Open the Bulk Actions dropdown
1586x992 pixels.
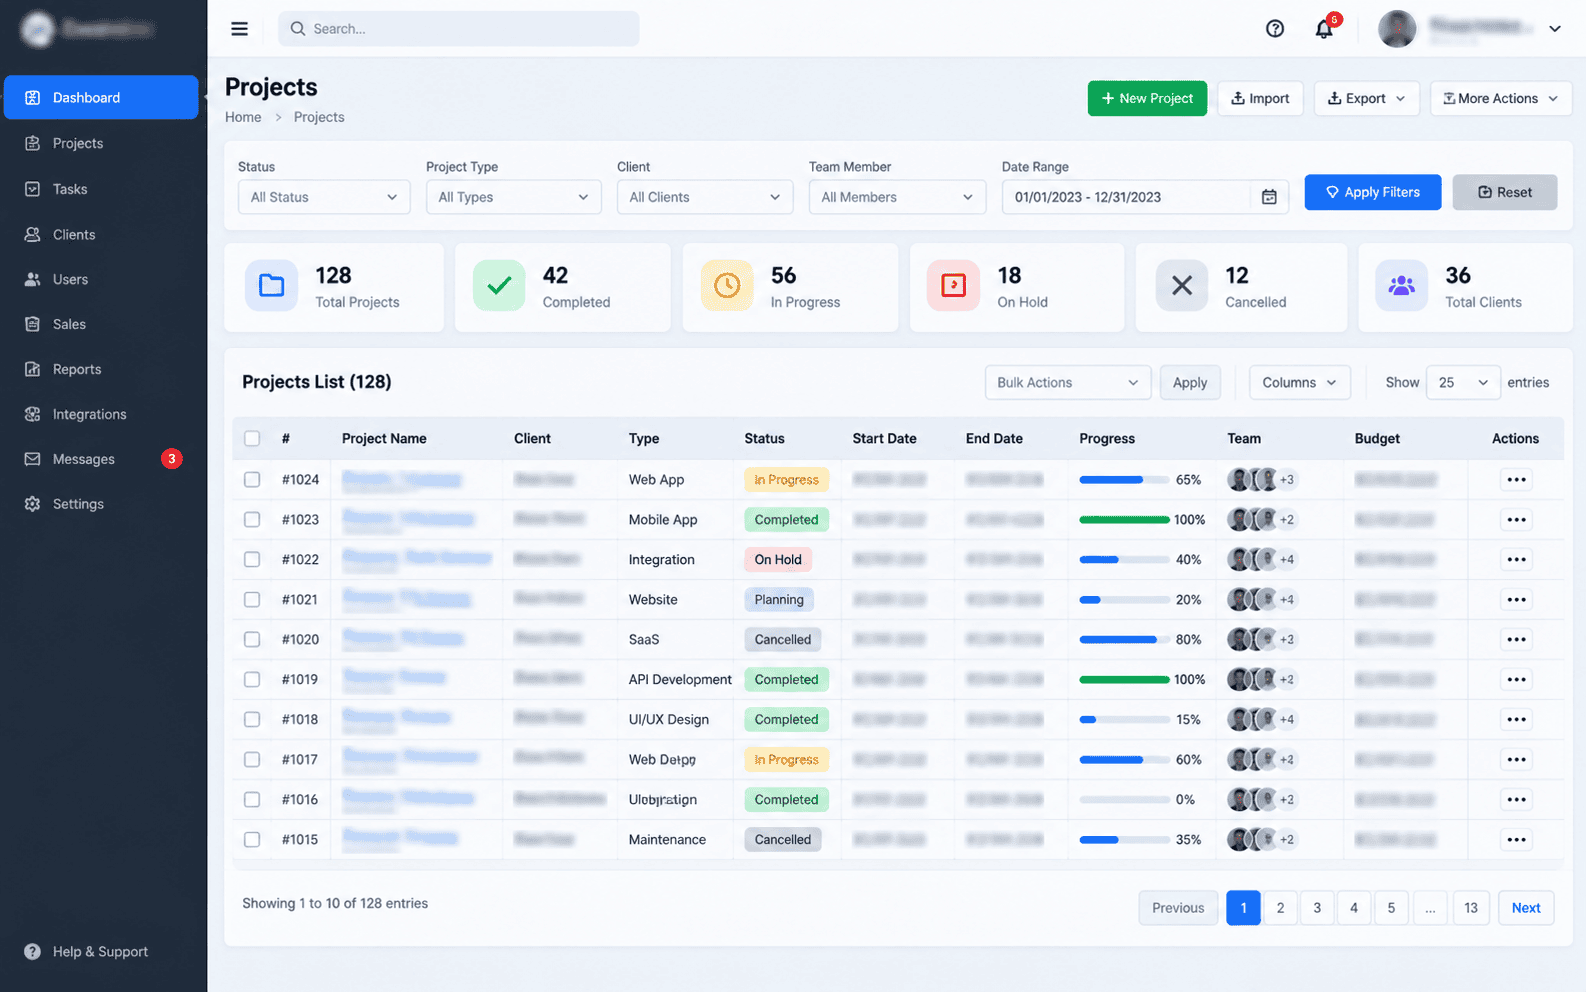[x=1068, y=383]
